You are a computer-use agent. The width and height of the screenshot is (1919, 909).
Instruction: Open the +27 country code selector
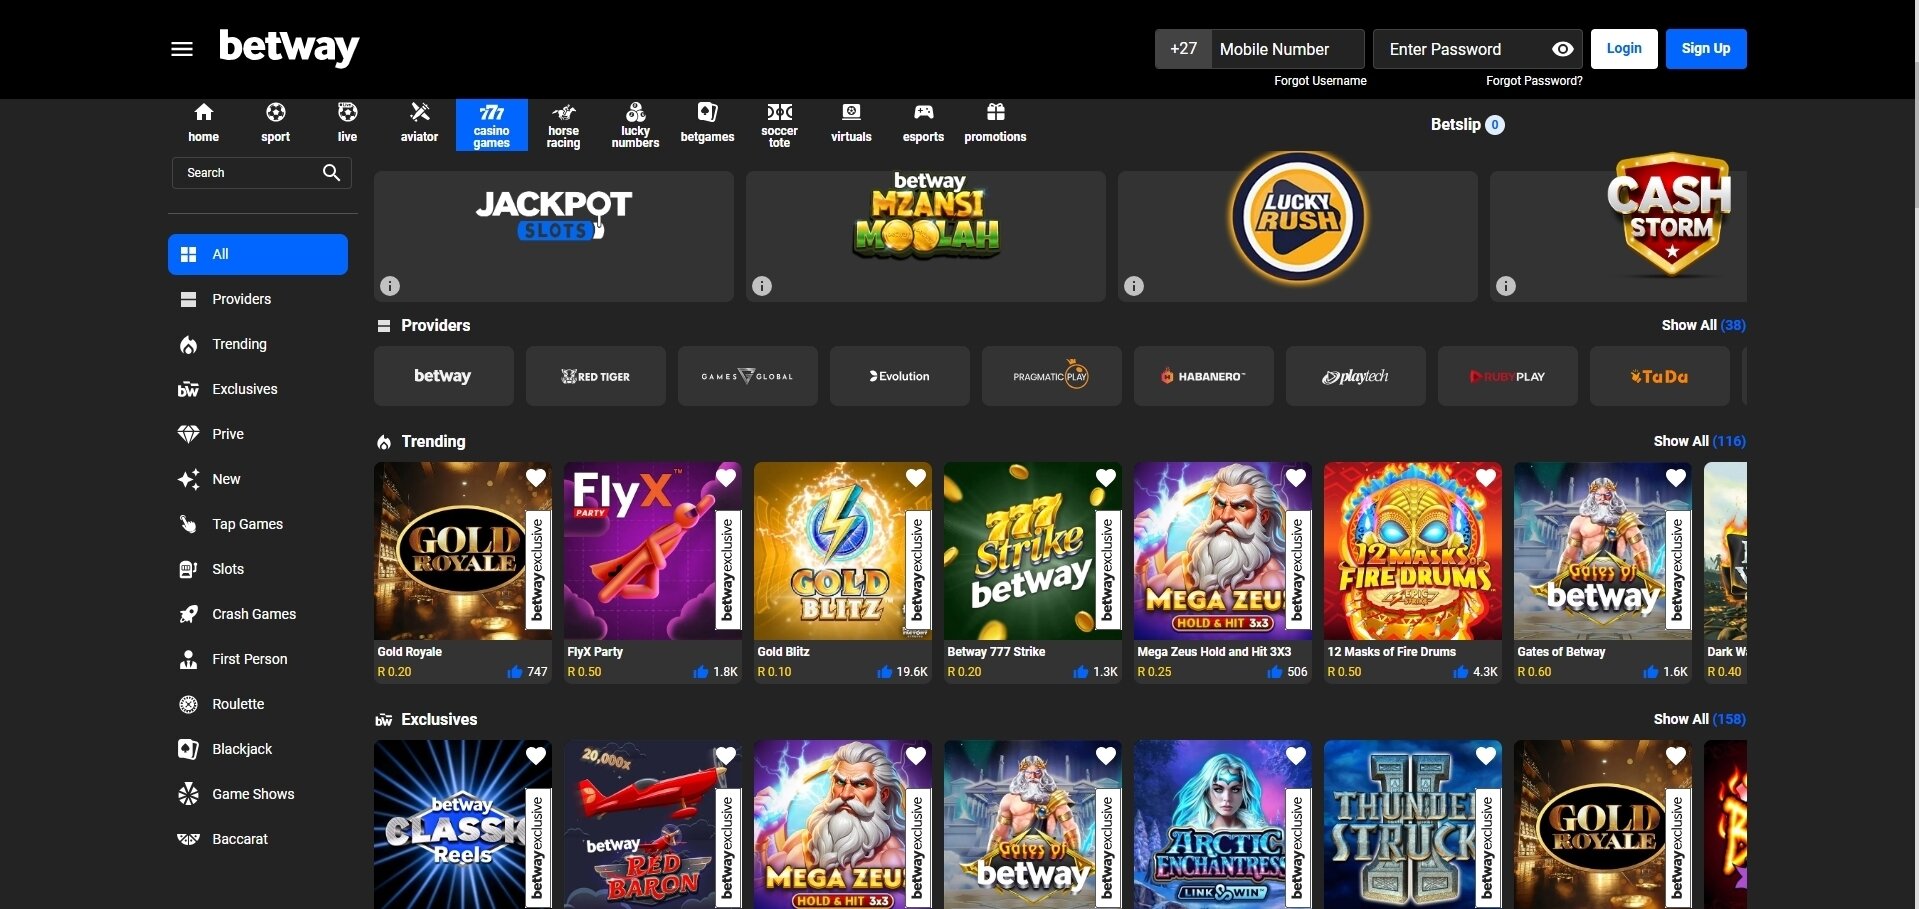click(x=1183, y=49)
